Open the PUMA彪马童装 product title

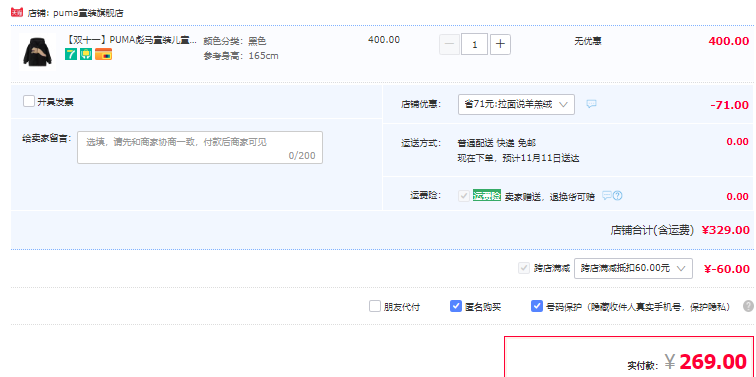click(x=131, y=40)
